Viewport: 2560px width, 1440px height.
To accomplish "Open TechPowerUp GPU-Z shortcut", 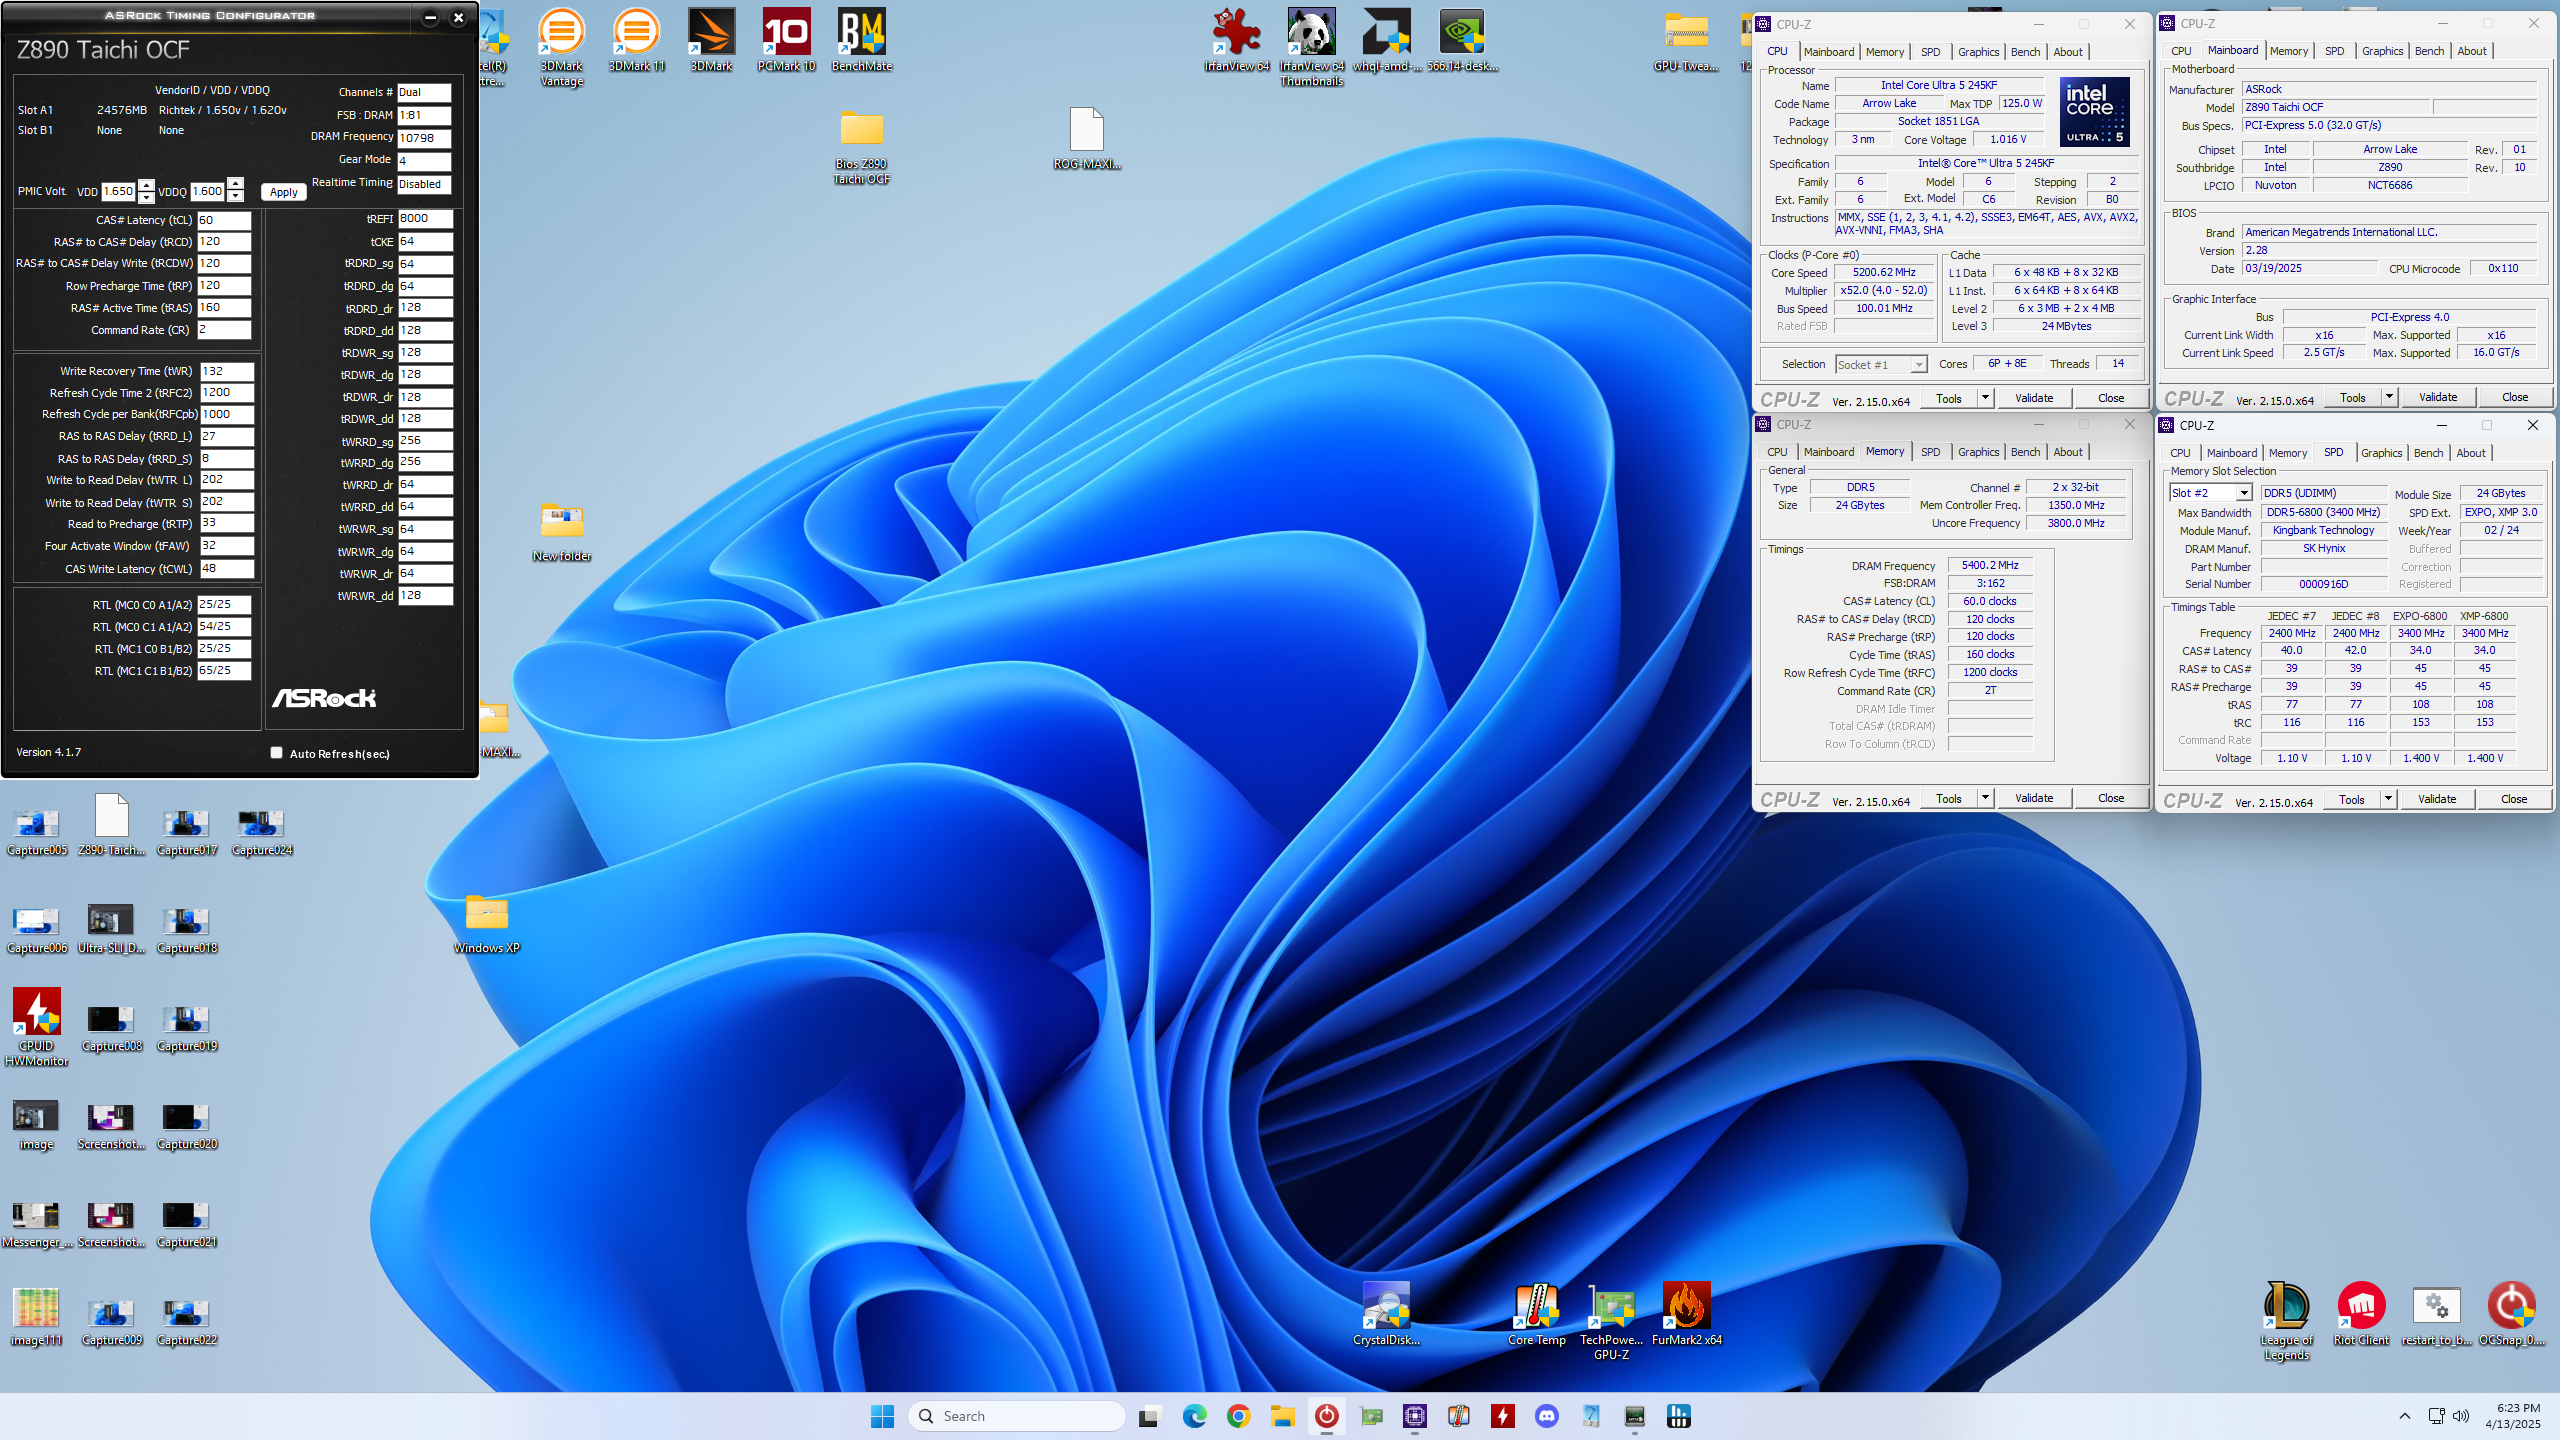I will coord(1611,1321).
